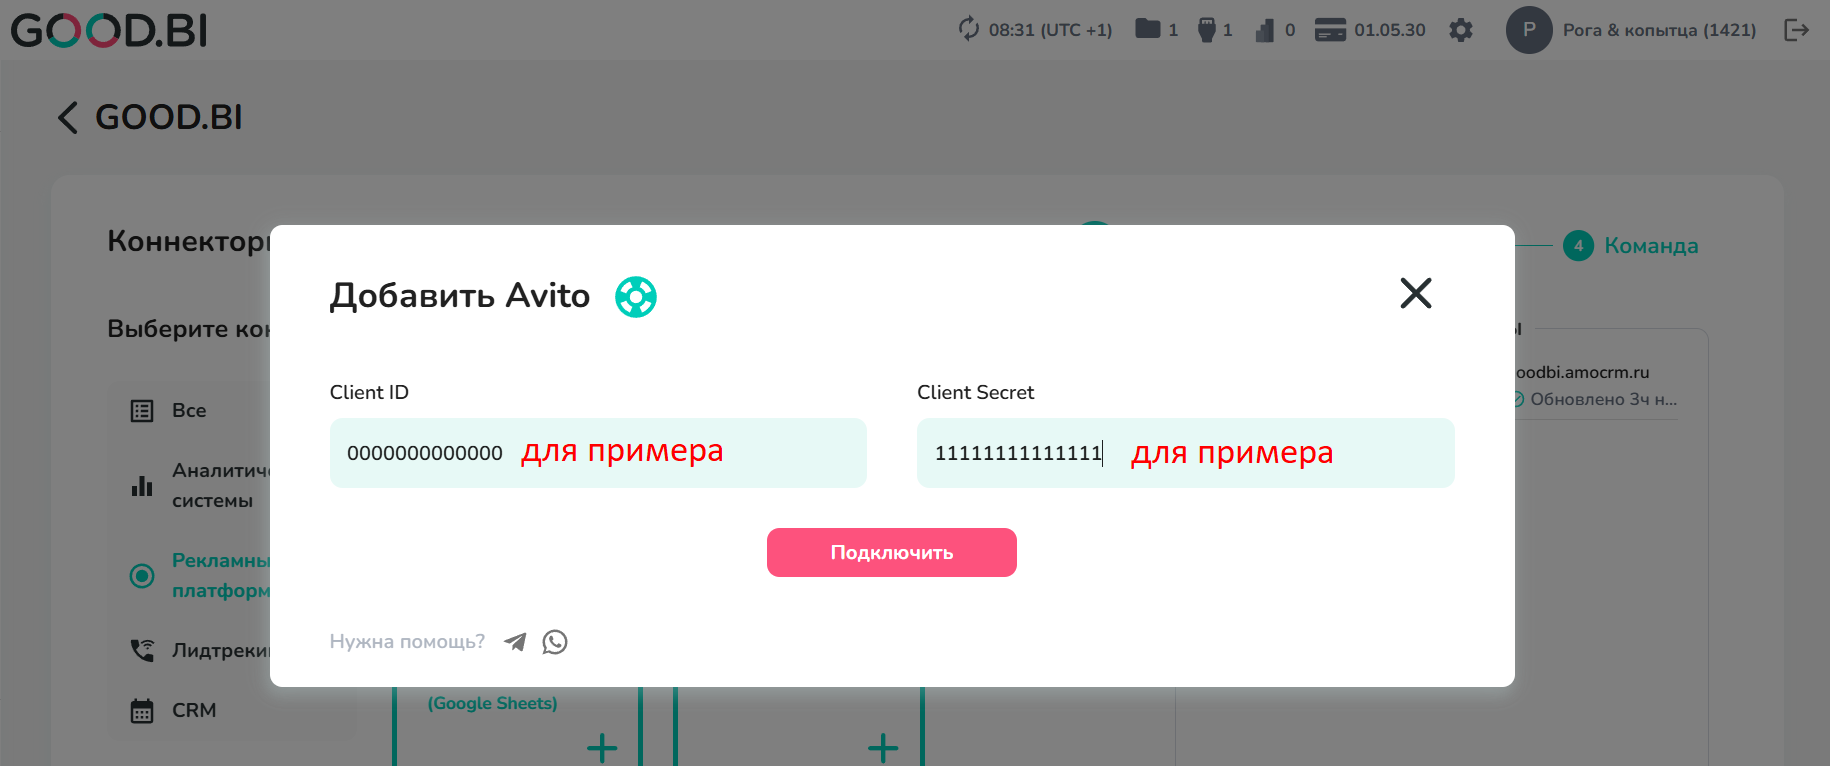Image resolution: width=1830 pixels, height=766 pixels.
Task: Click the GOOD.BI logo in the header
Action: tap(109, 30)
